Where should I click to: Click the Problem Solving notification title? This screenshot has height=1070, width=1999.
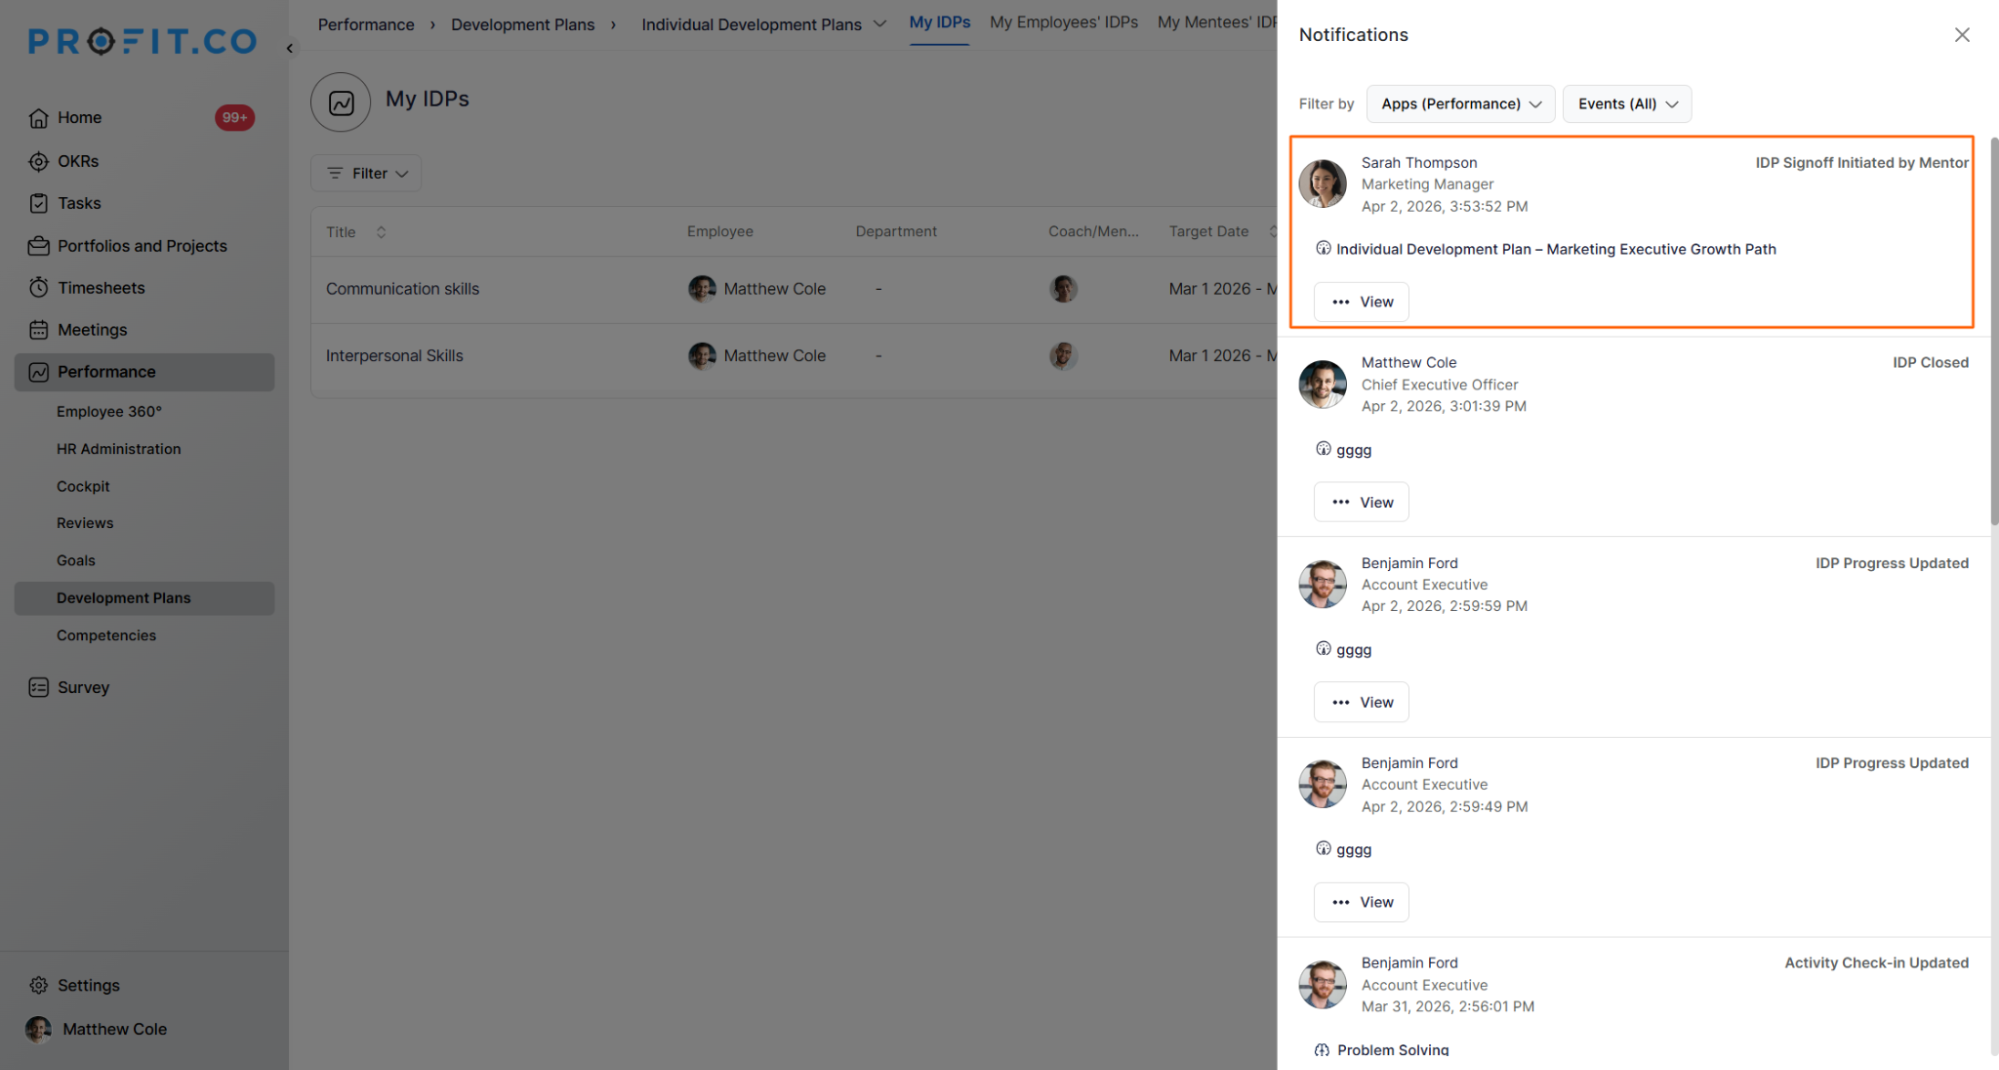point(1393,1050)
